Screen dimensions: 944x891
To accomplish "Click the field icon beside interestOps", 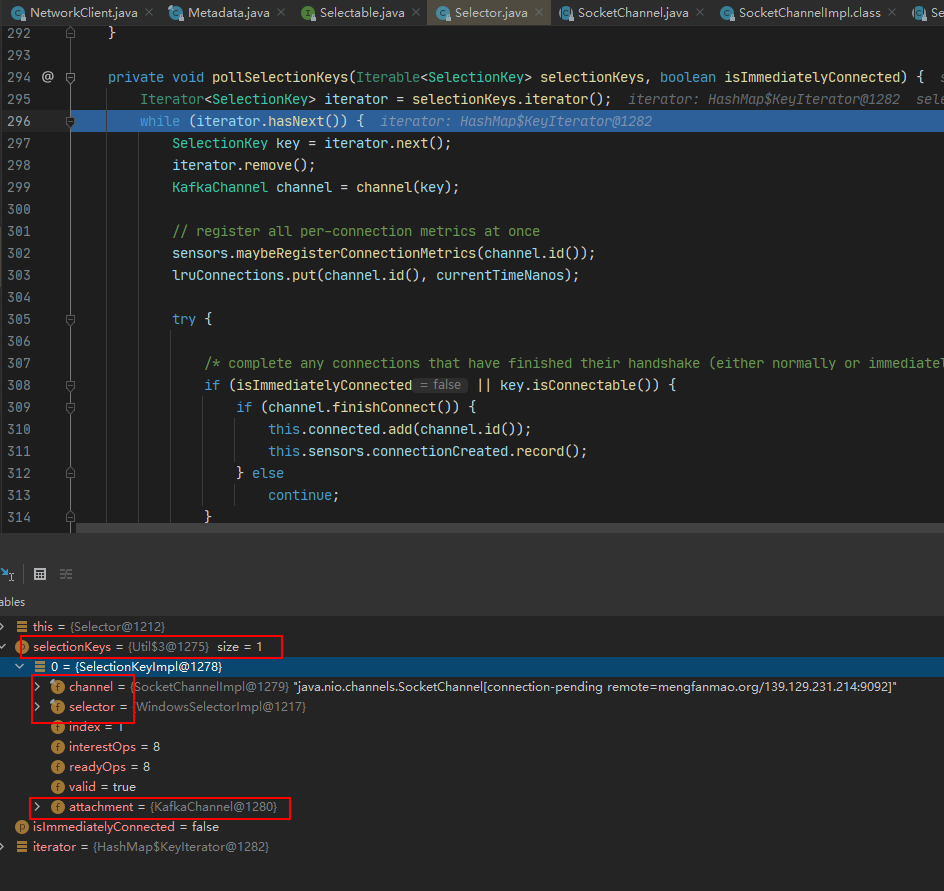I will (x=58, y=747).
